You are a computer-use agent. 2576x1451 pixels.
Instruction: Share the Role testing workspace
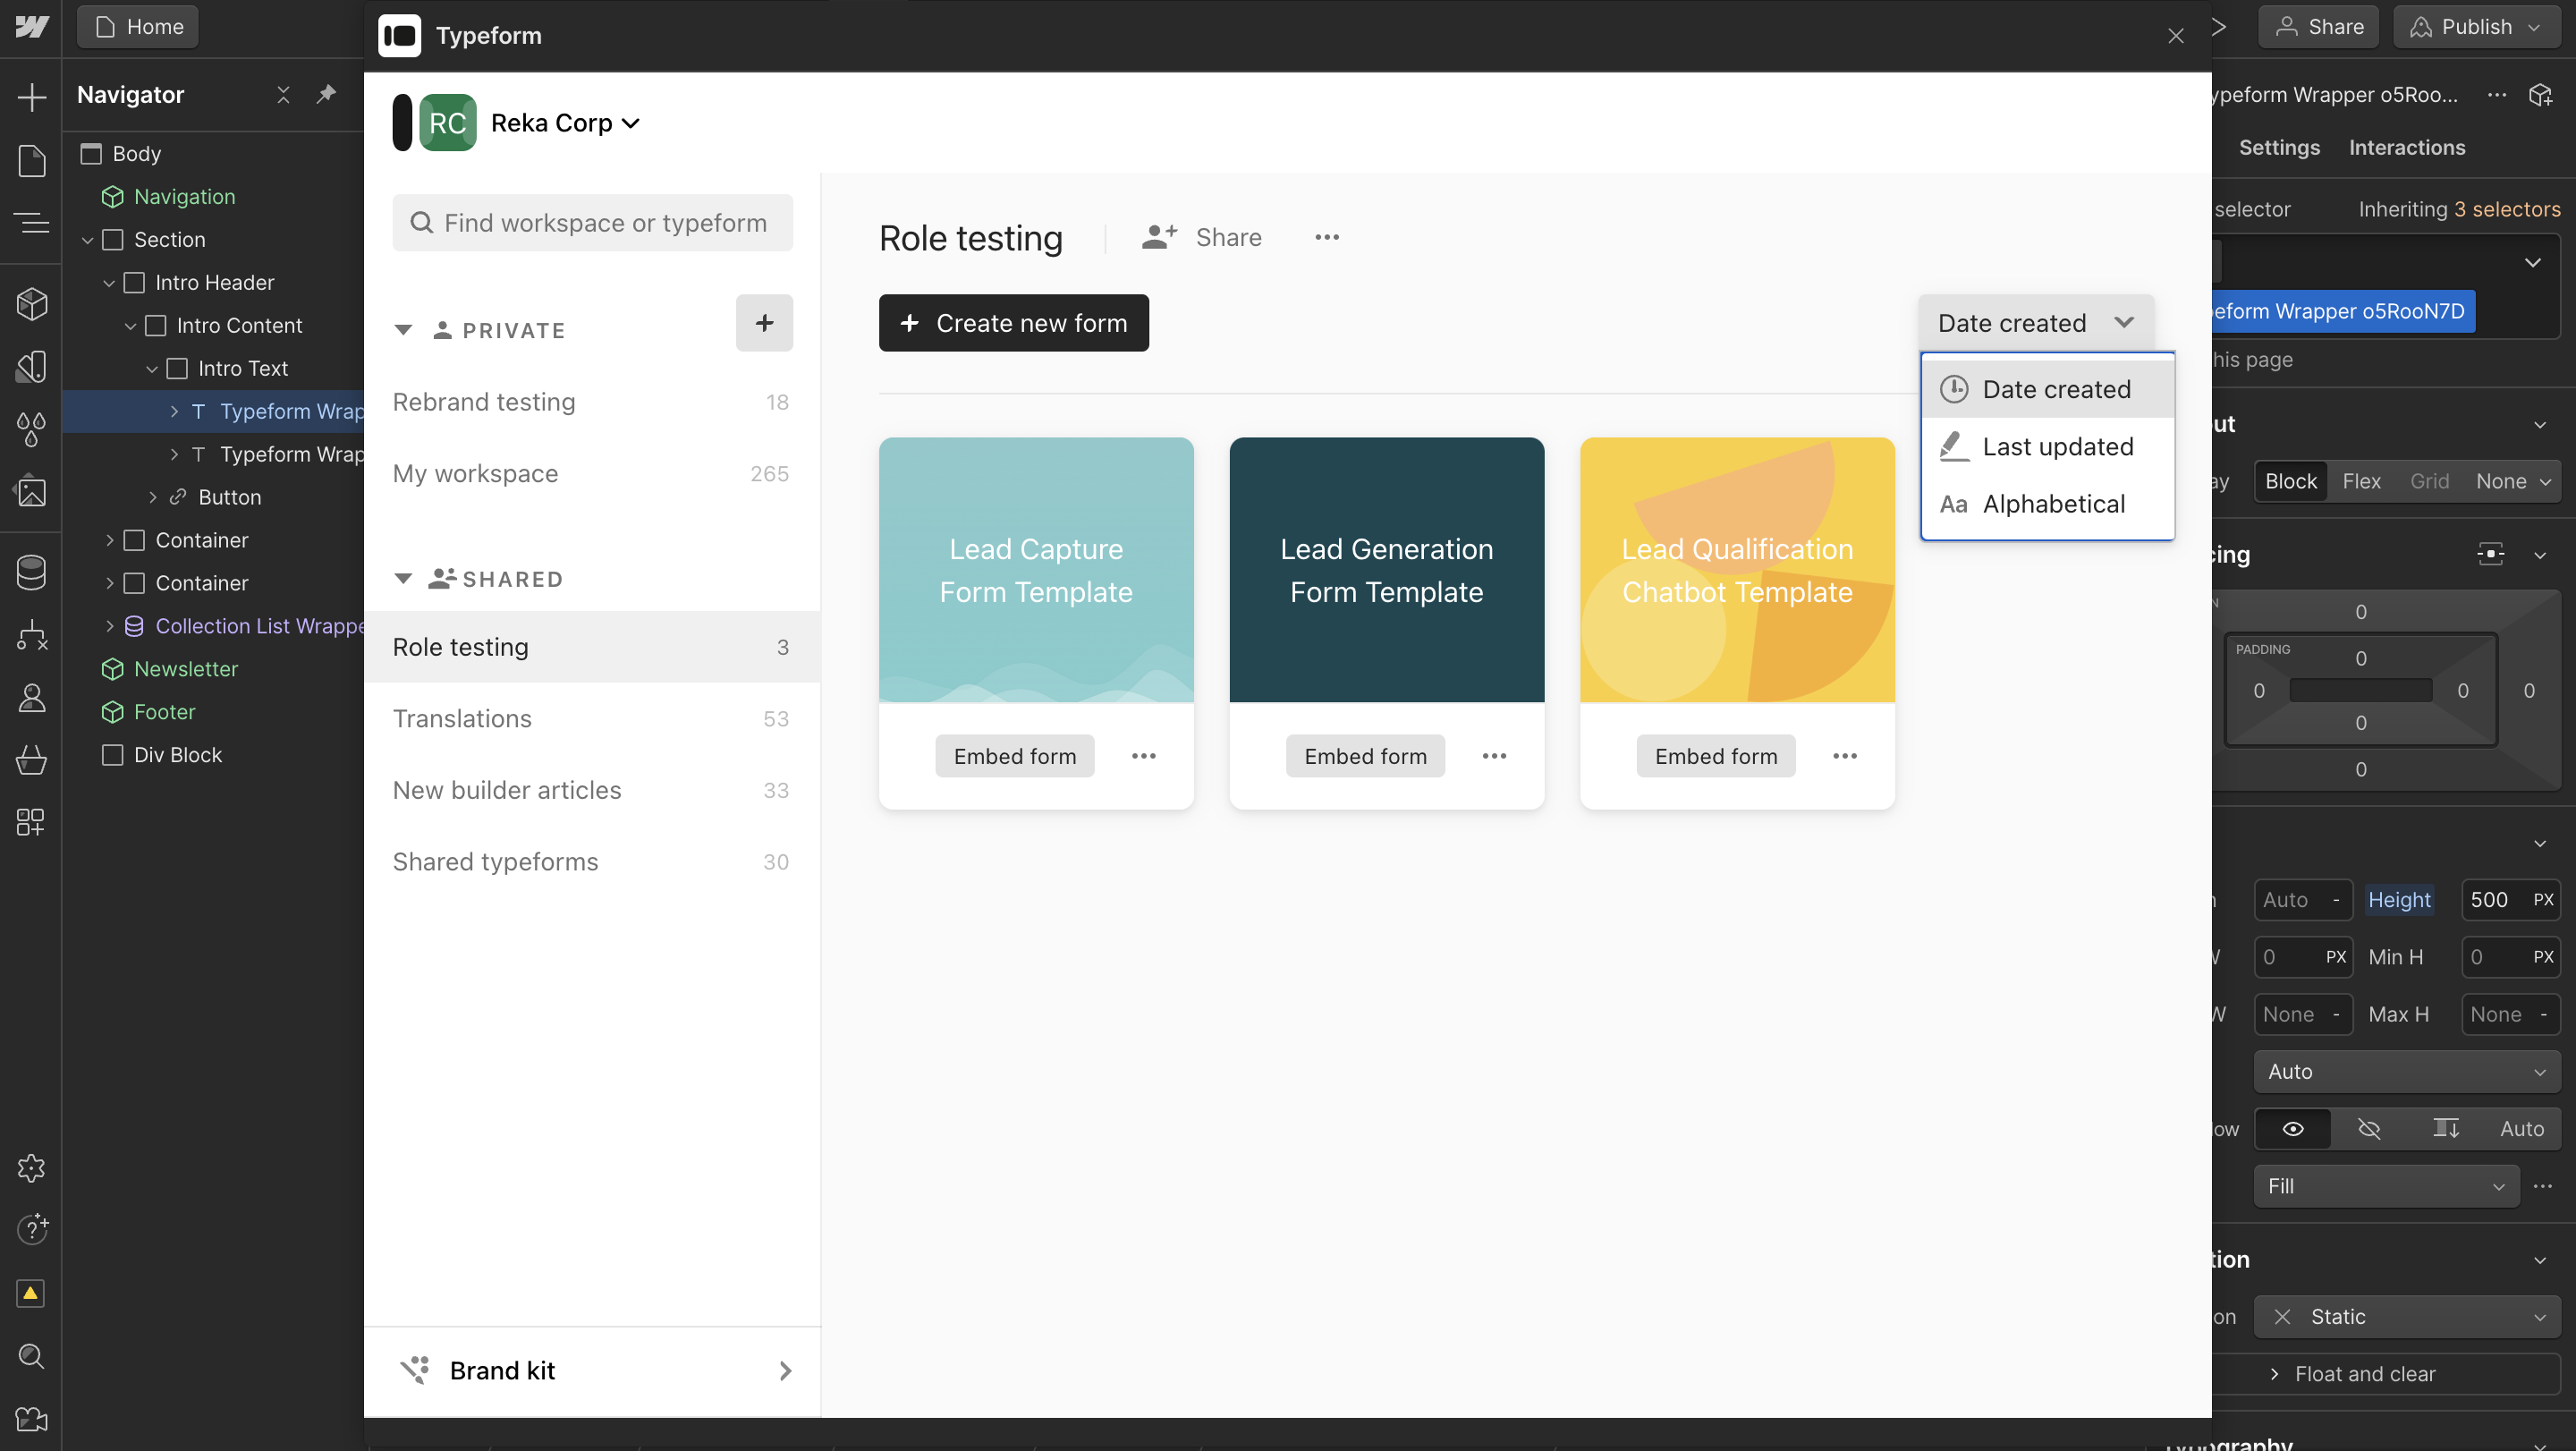(x=1201, y=237)
